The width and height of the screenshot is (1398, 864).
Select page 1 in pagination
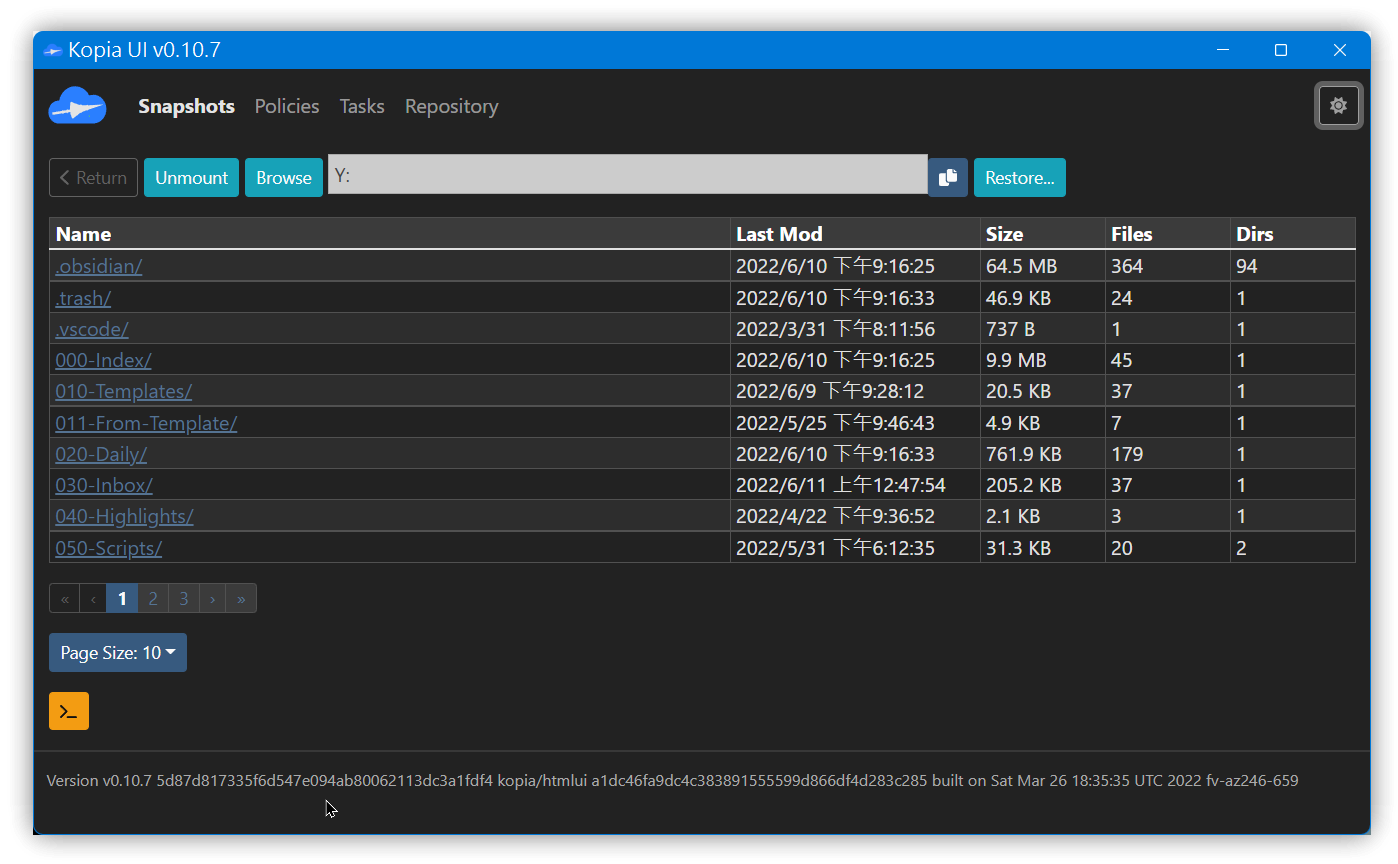coord(122,598)
